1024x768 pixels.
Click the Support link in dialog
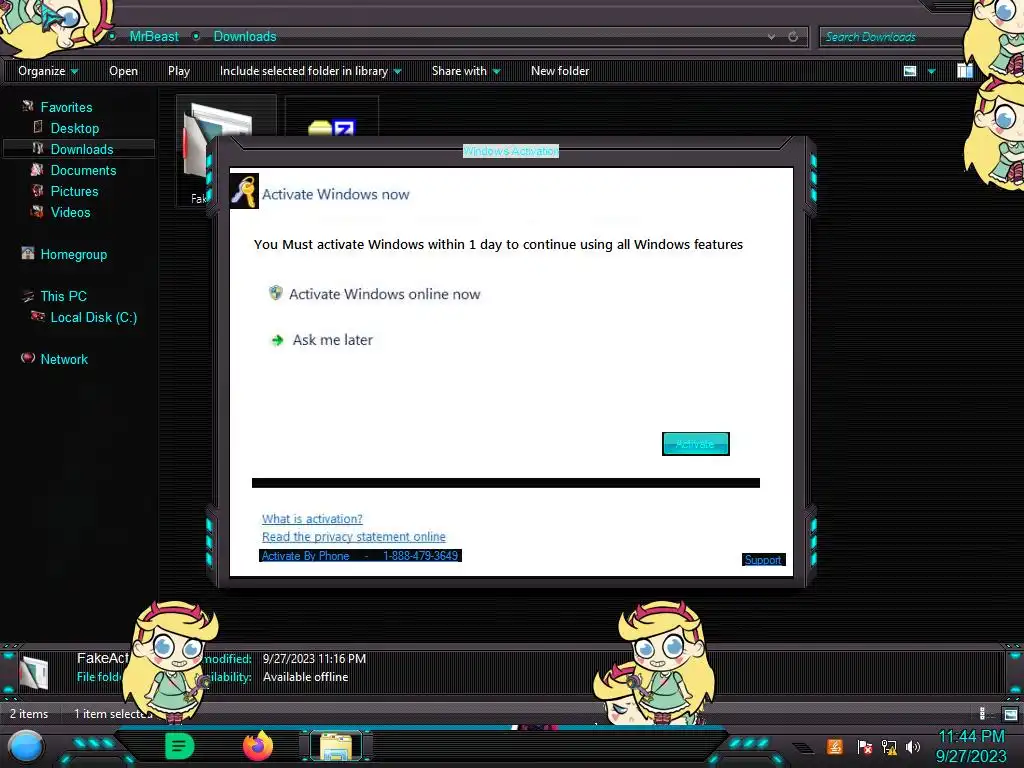coord(763,560)
